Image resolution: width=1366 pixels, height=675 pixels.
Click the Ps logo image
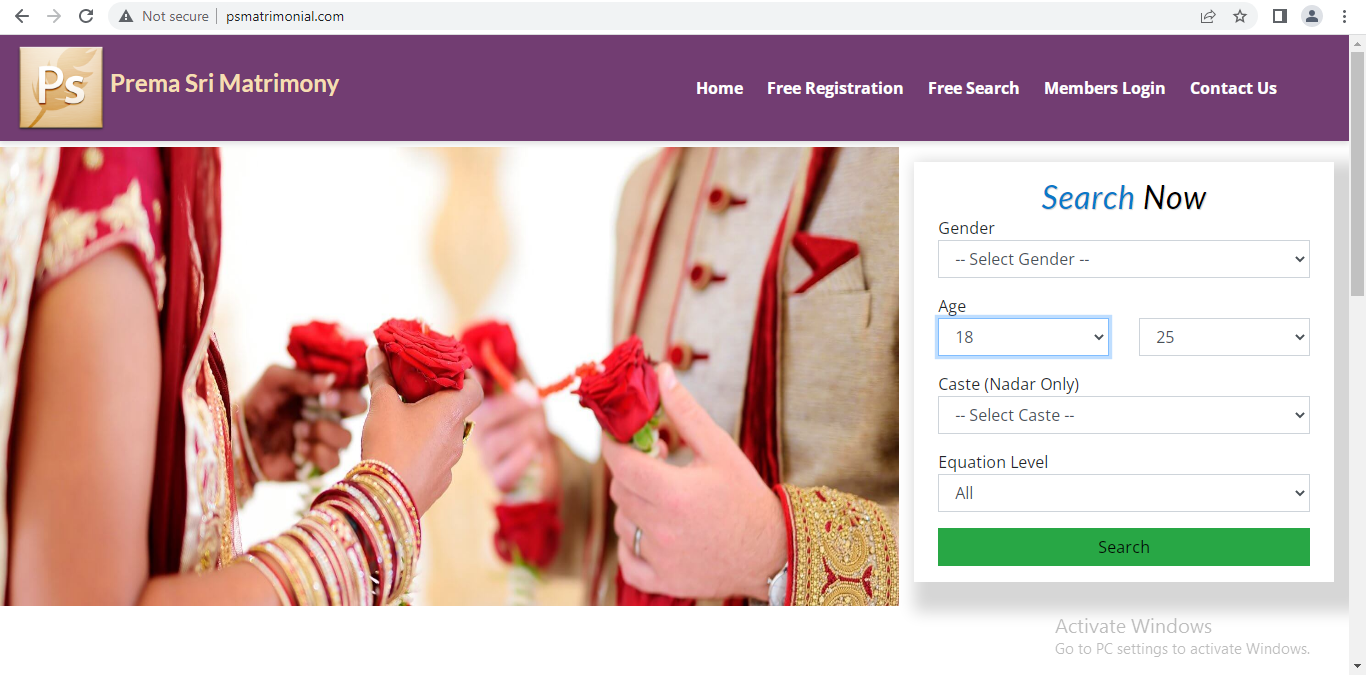(x=61, y=87)
